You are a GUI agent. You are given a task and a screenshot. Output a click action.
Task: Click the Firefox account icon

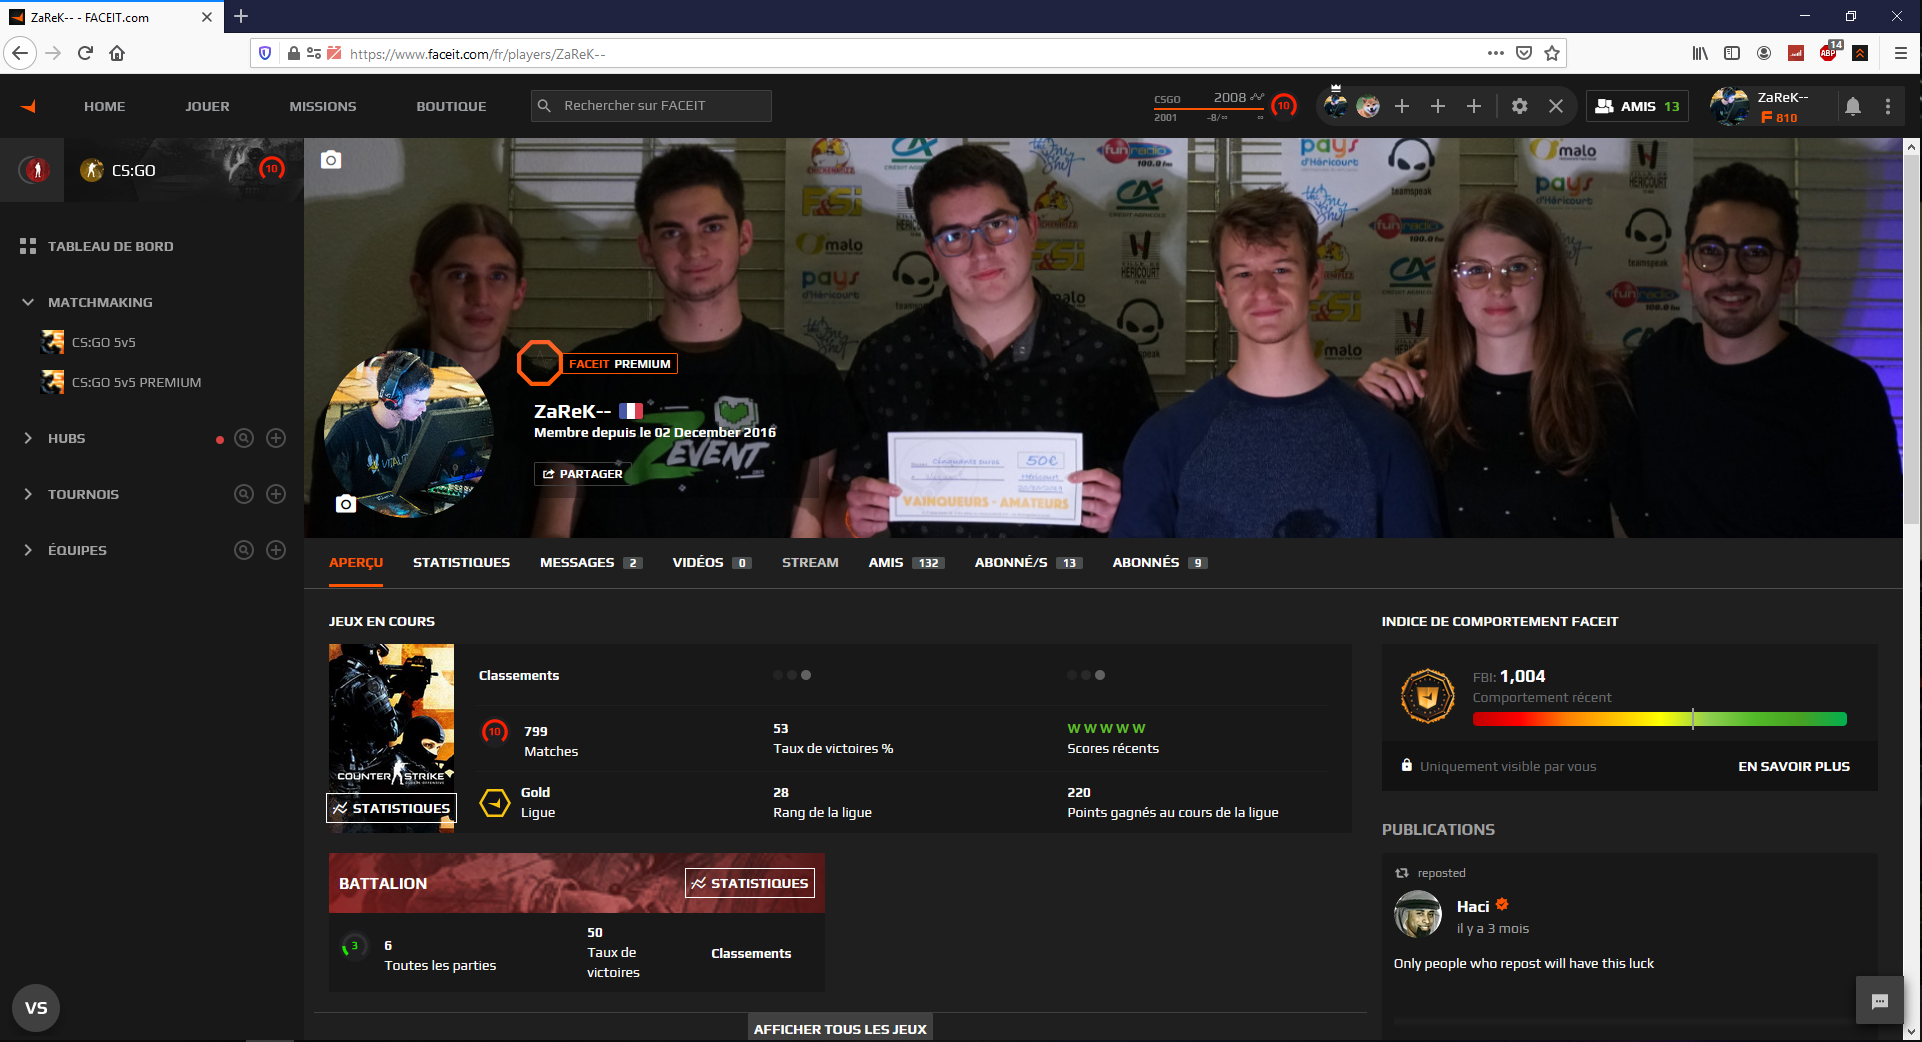click(1764, 53)
